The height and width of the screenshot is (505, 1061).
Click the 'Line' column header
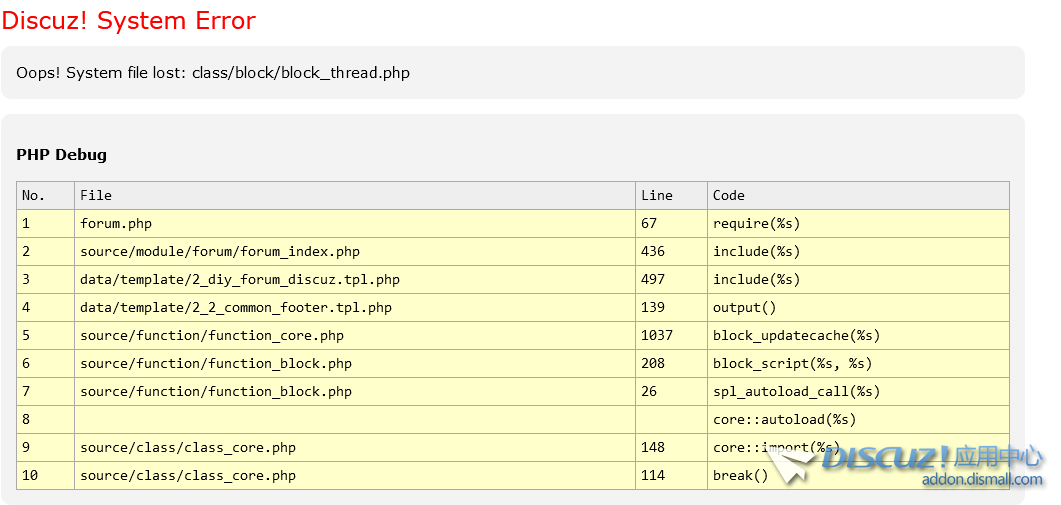coord(671,196)
